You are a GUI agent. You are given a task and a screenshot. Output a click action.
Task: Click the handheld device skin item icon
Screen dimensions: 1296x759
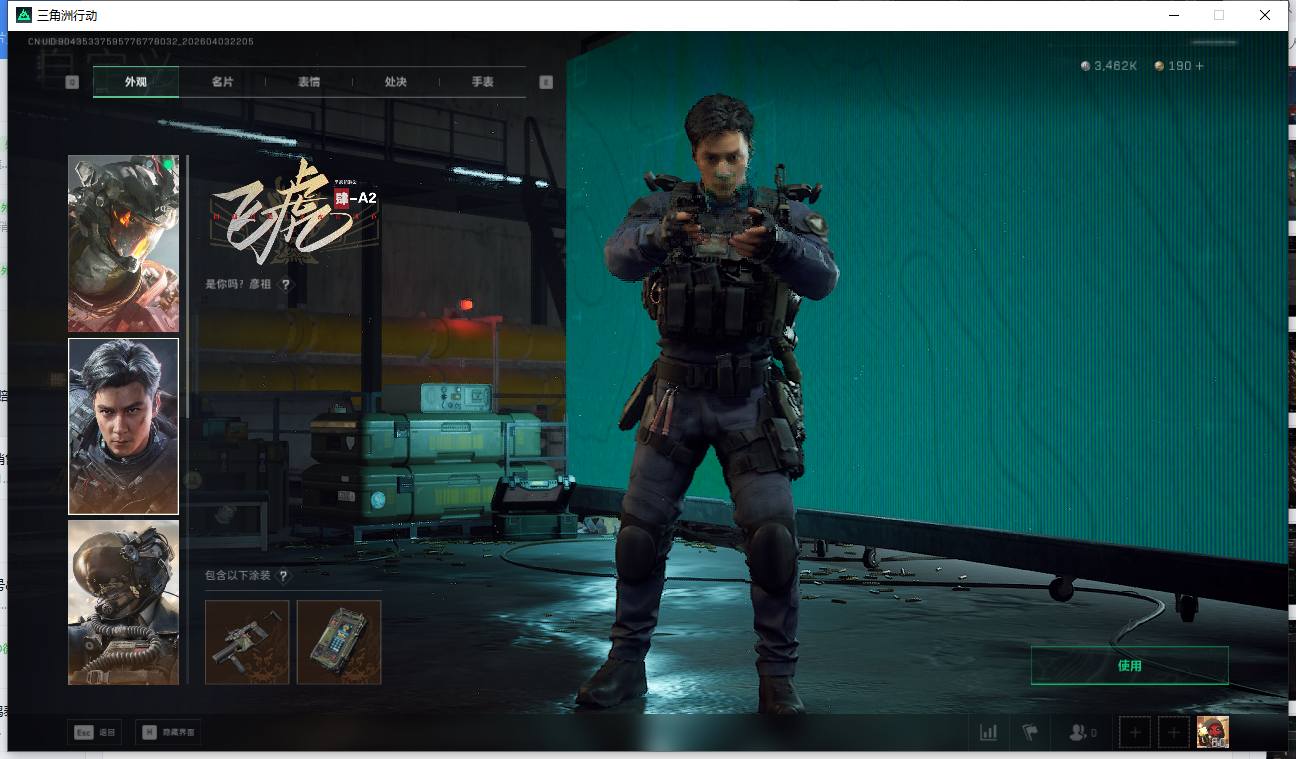pyautogui.click(x=339, y=642)
